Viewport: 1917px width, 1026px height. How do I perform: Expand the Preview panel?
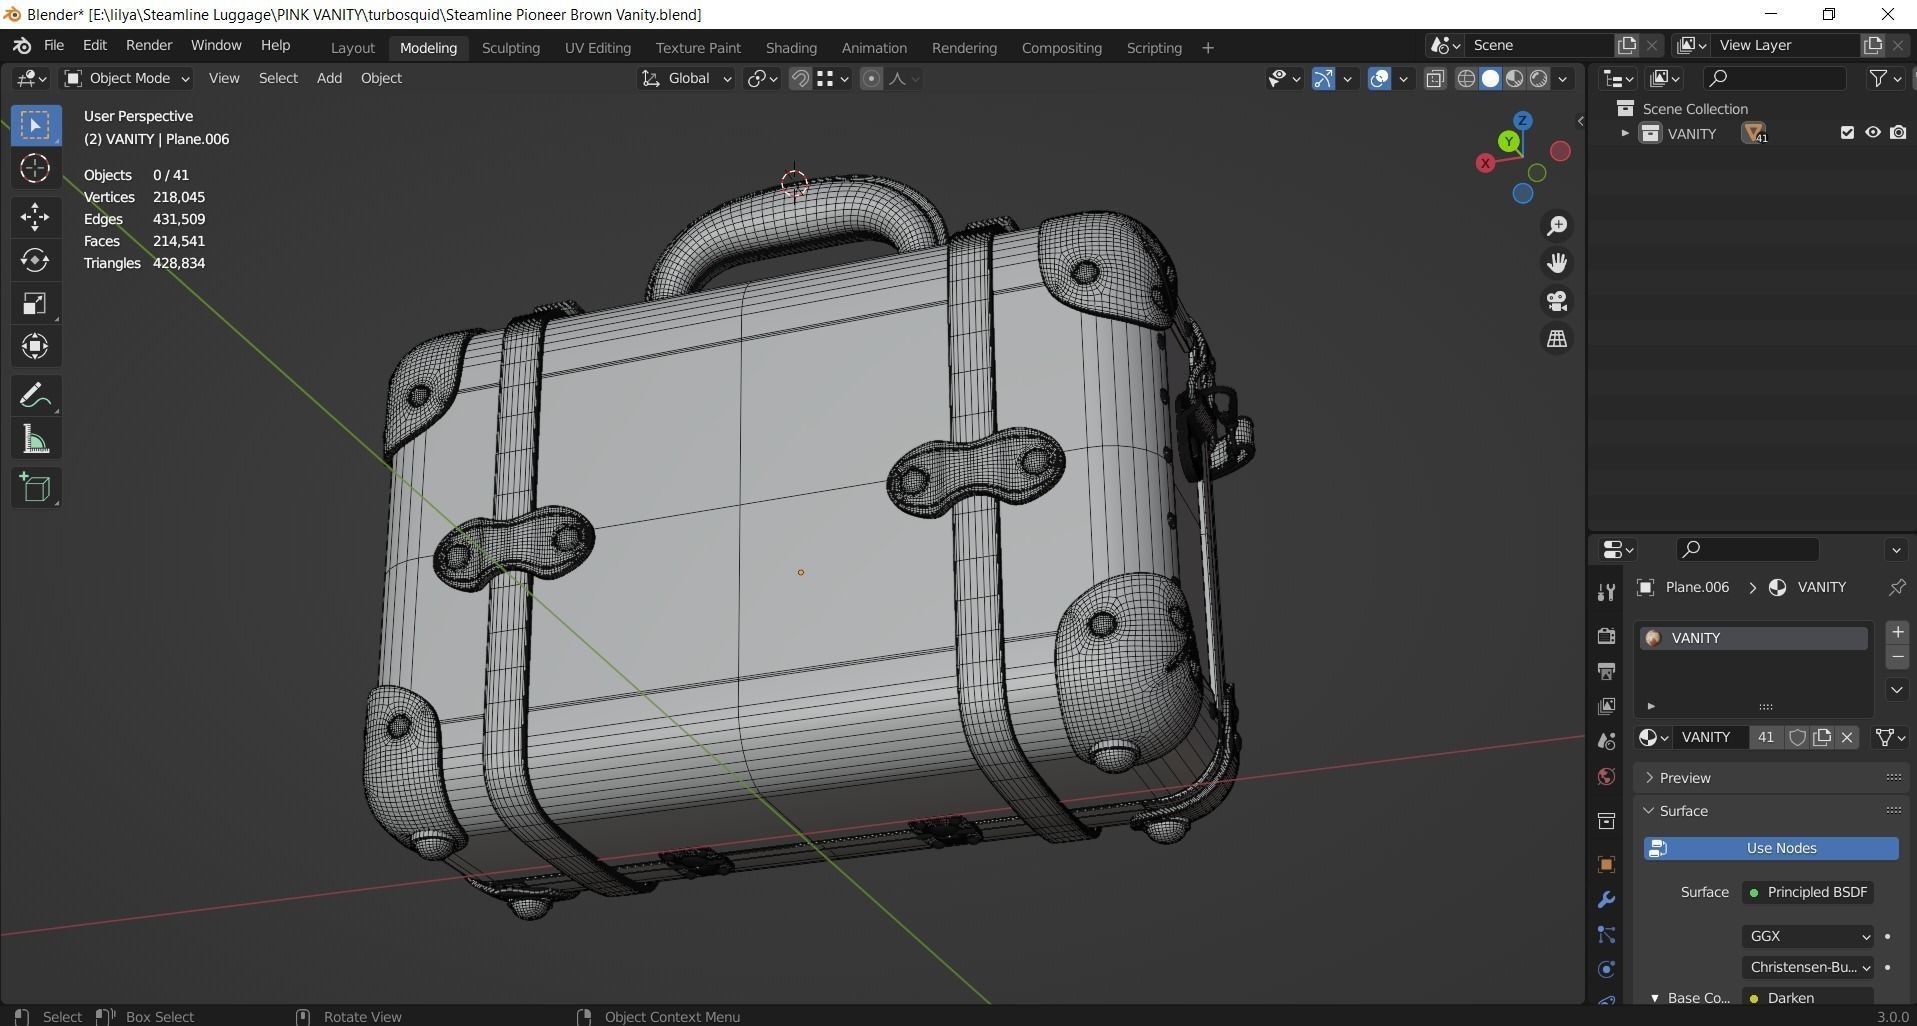tap(1685, 778)
